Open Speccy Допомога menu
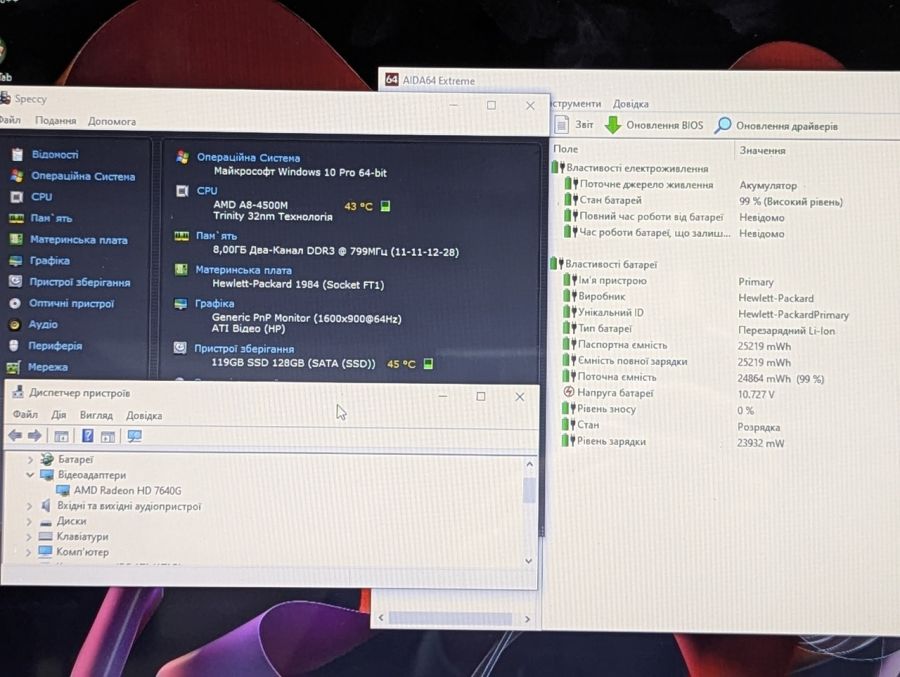This screenshot has width=900, height=677. (112, 121)
